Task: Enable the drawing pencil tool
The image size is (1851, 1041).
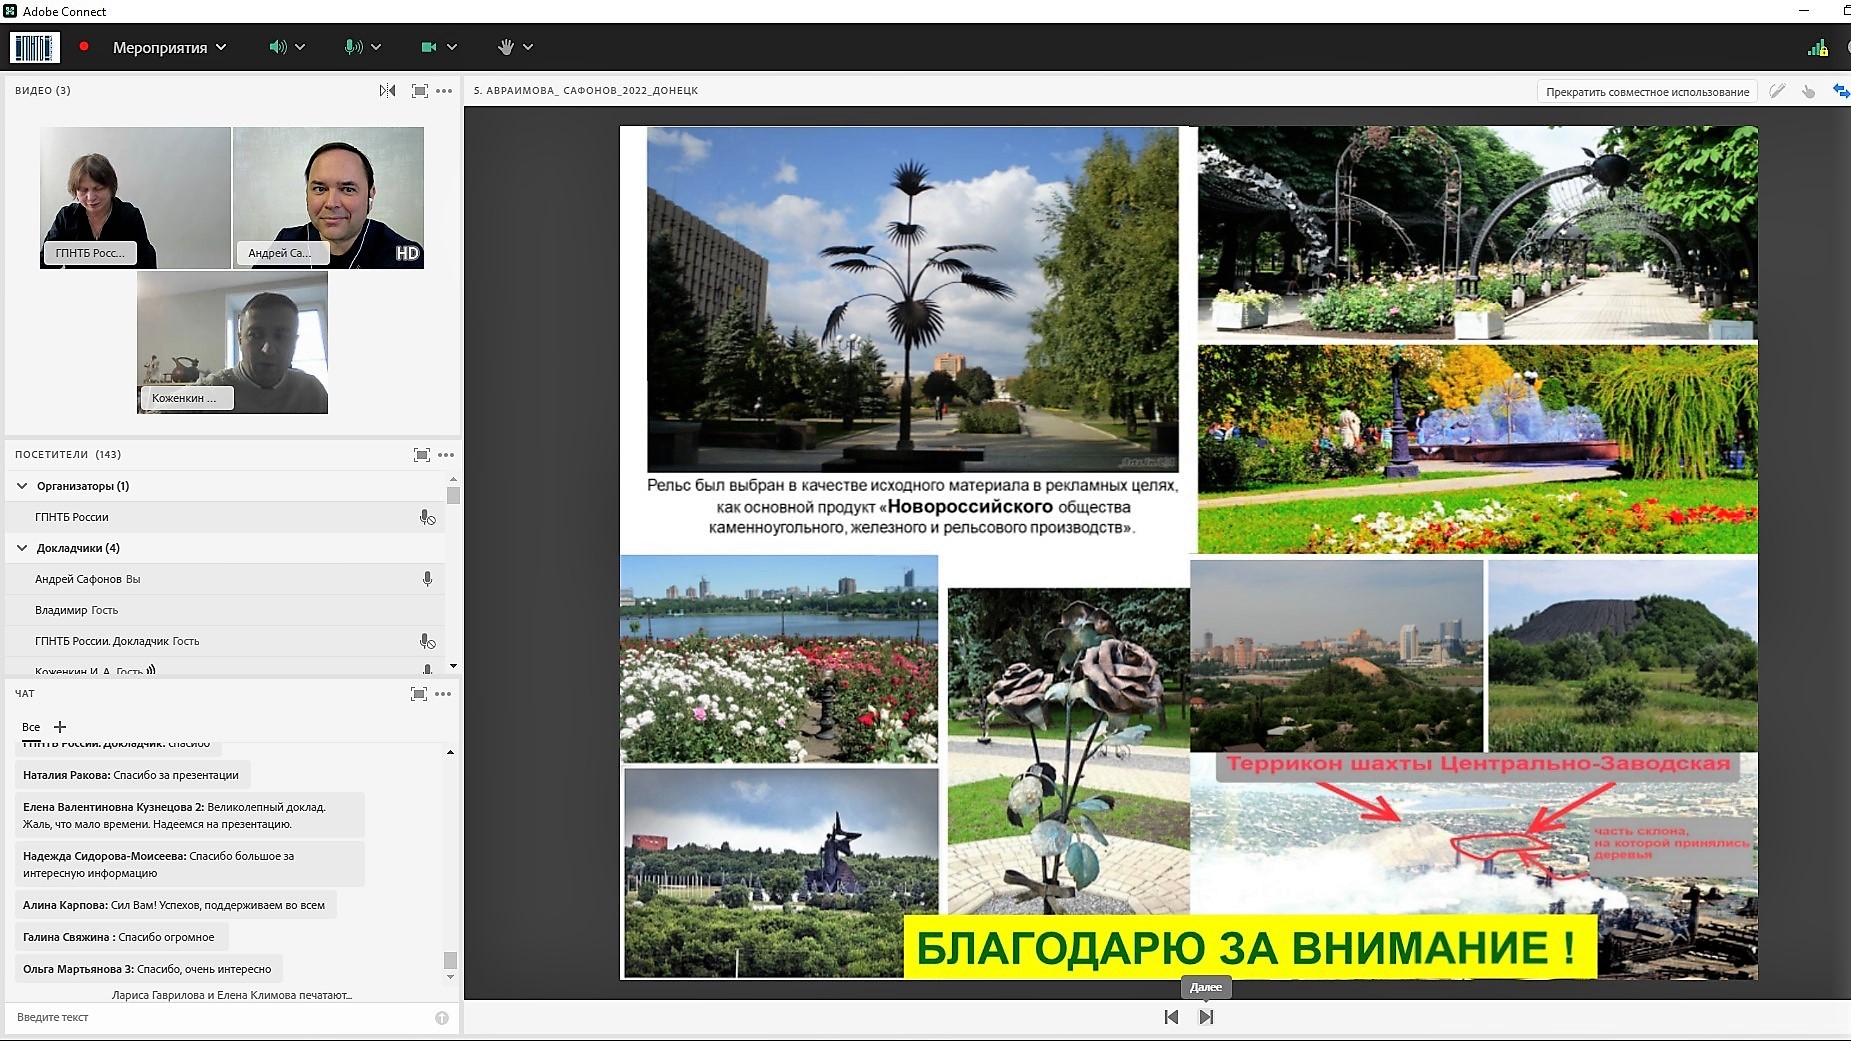Action: (1777, 91)
